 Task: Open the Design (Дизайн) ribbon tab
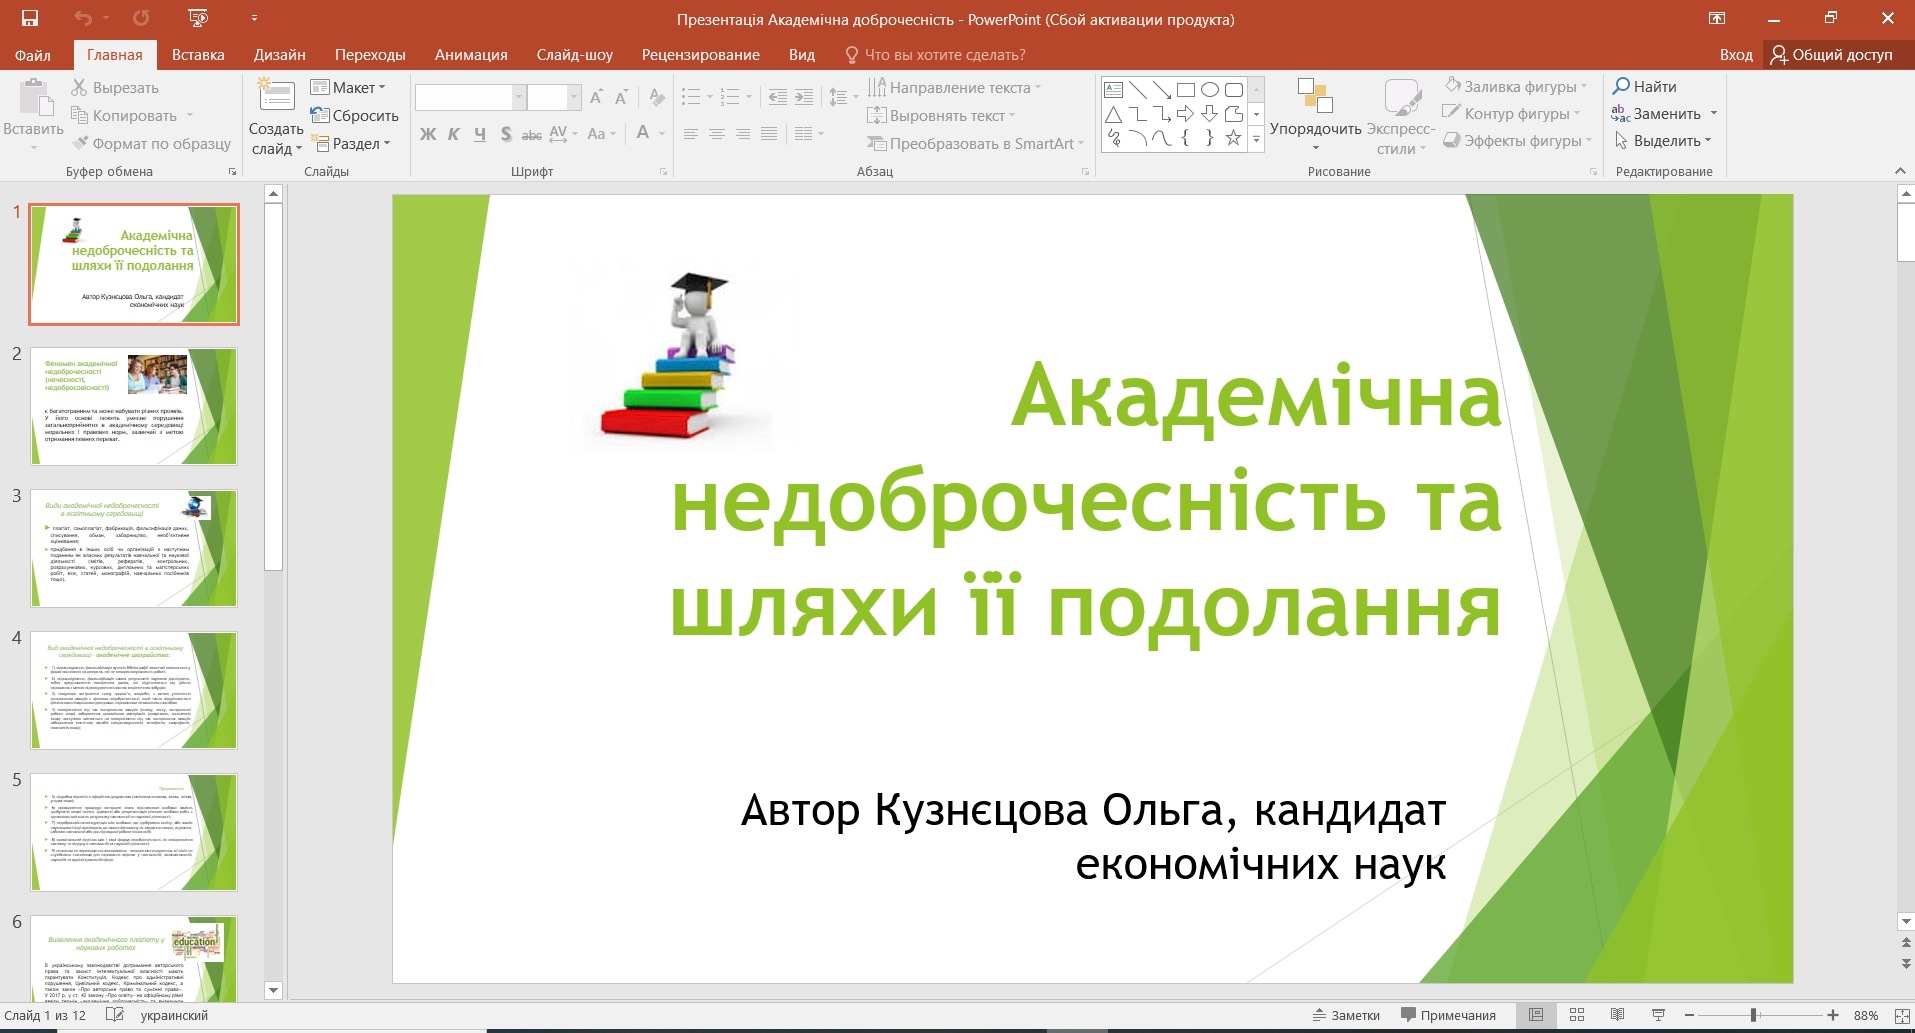tap(279, 55)
